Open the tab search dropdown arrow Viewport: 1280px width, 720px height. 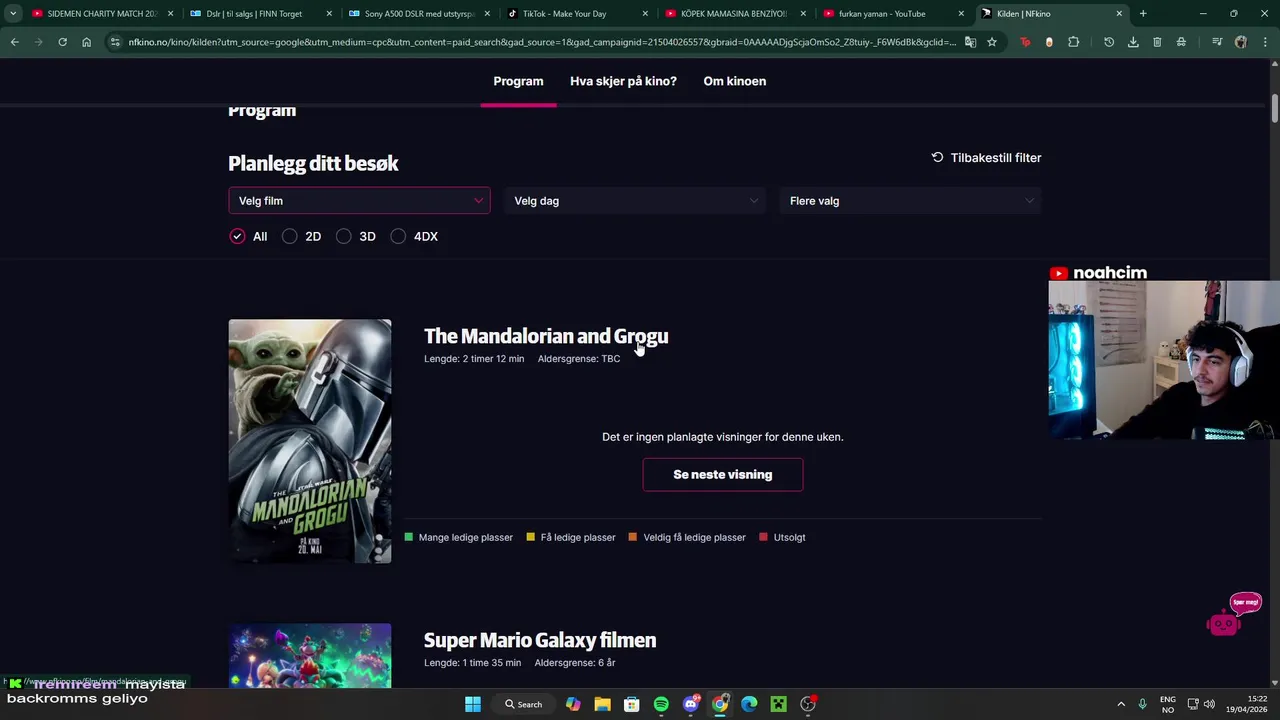point(13,14)
